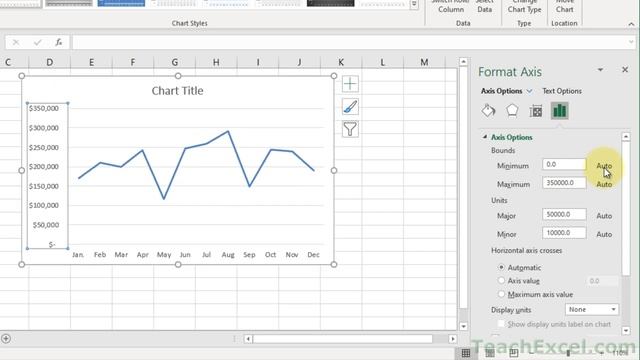This screenshot has height=360, width=640.
Task: Click inside the formula bar input
Action: pyautogui.click(x=349, y=42)
